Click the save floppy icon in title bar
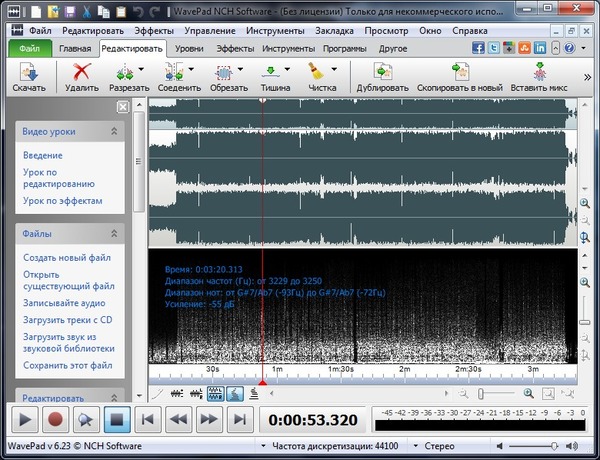Viewport: 600px width, 460px height. tap(70, 11)
